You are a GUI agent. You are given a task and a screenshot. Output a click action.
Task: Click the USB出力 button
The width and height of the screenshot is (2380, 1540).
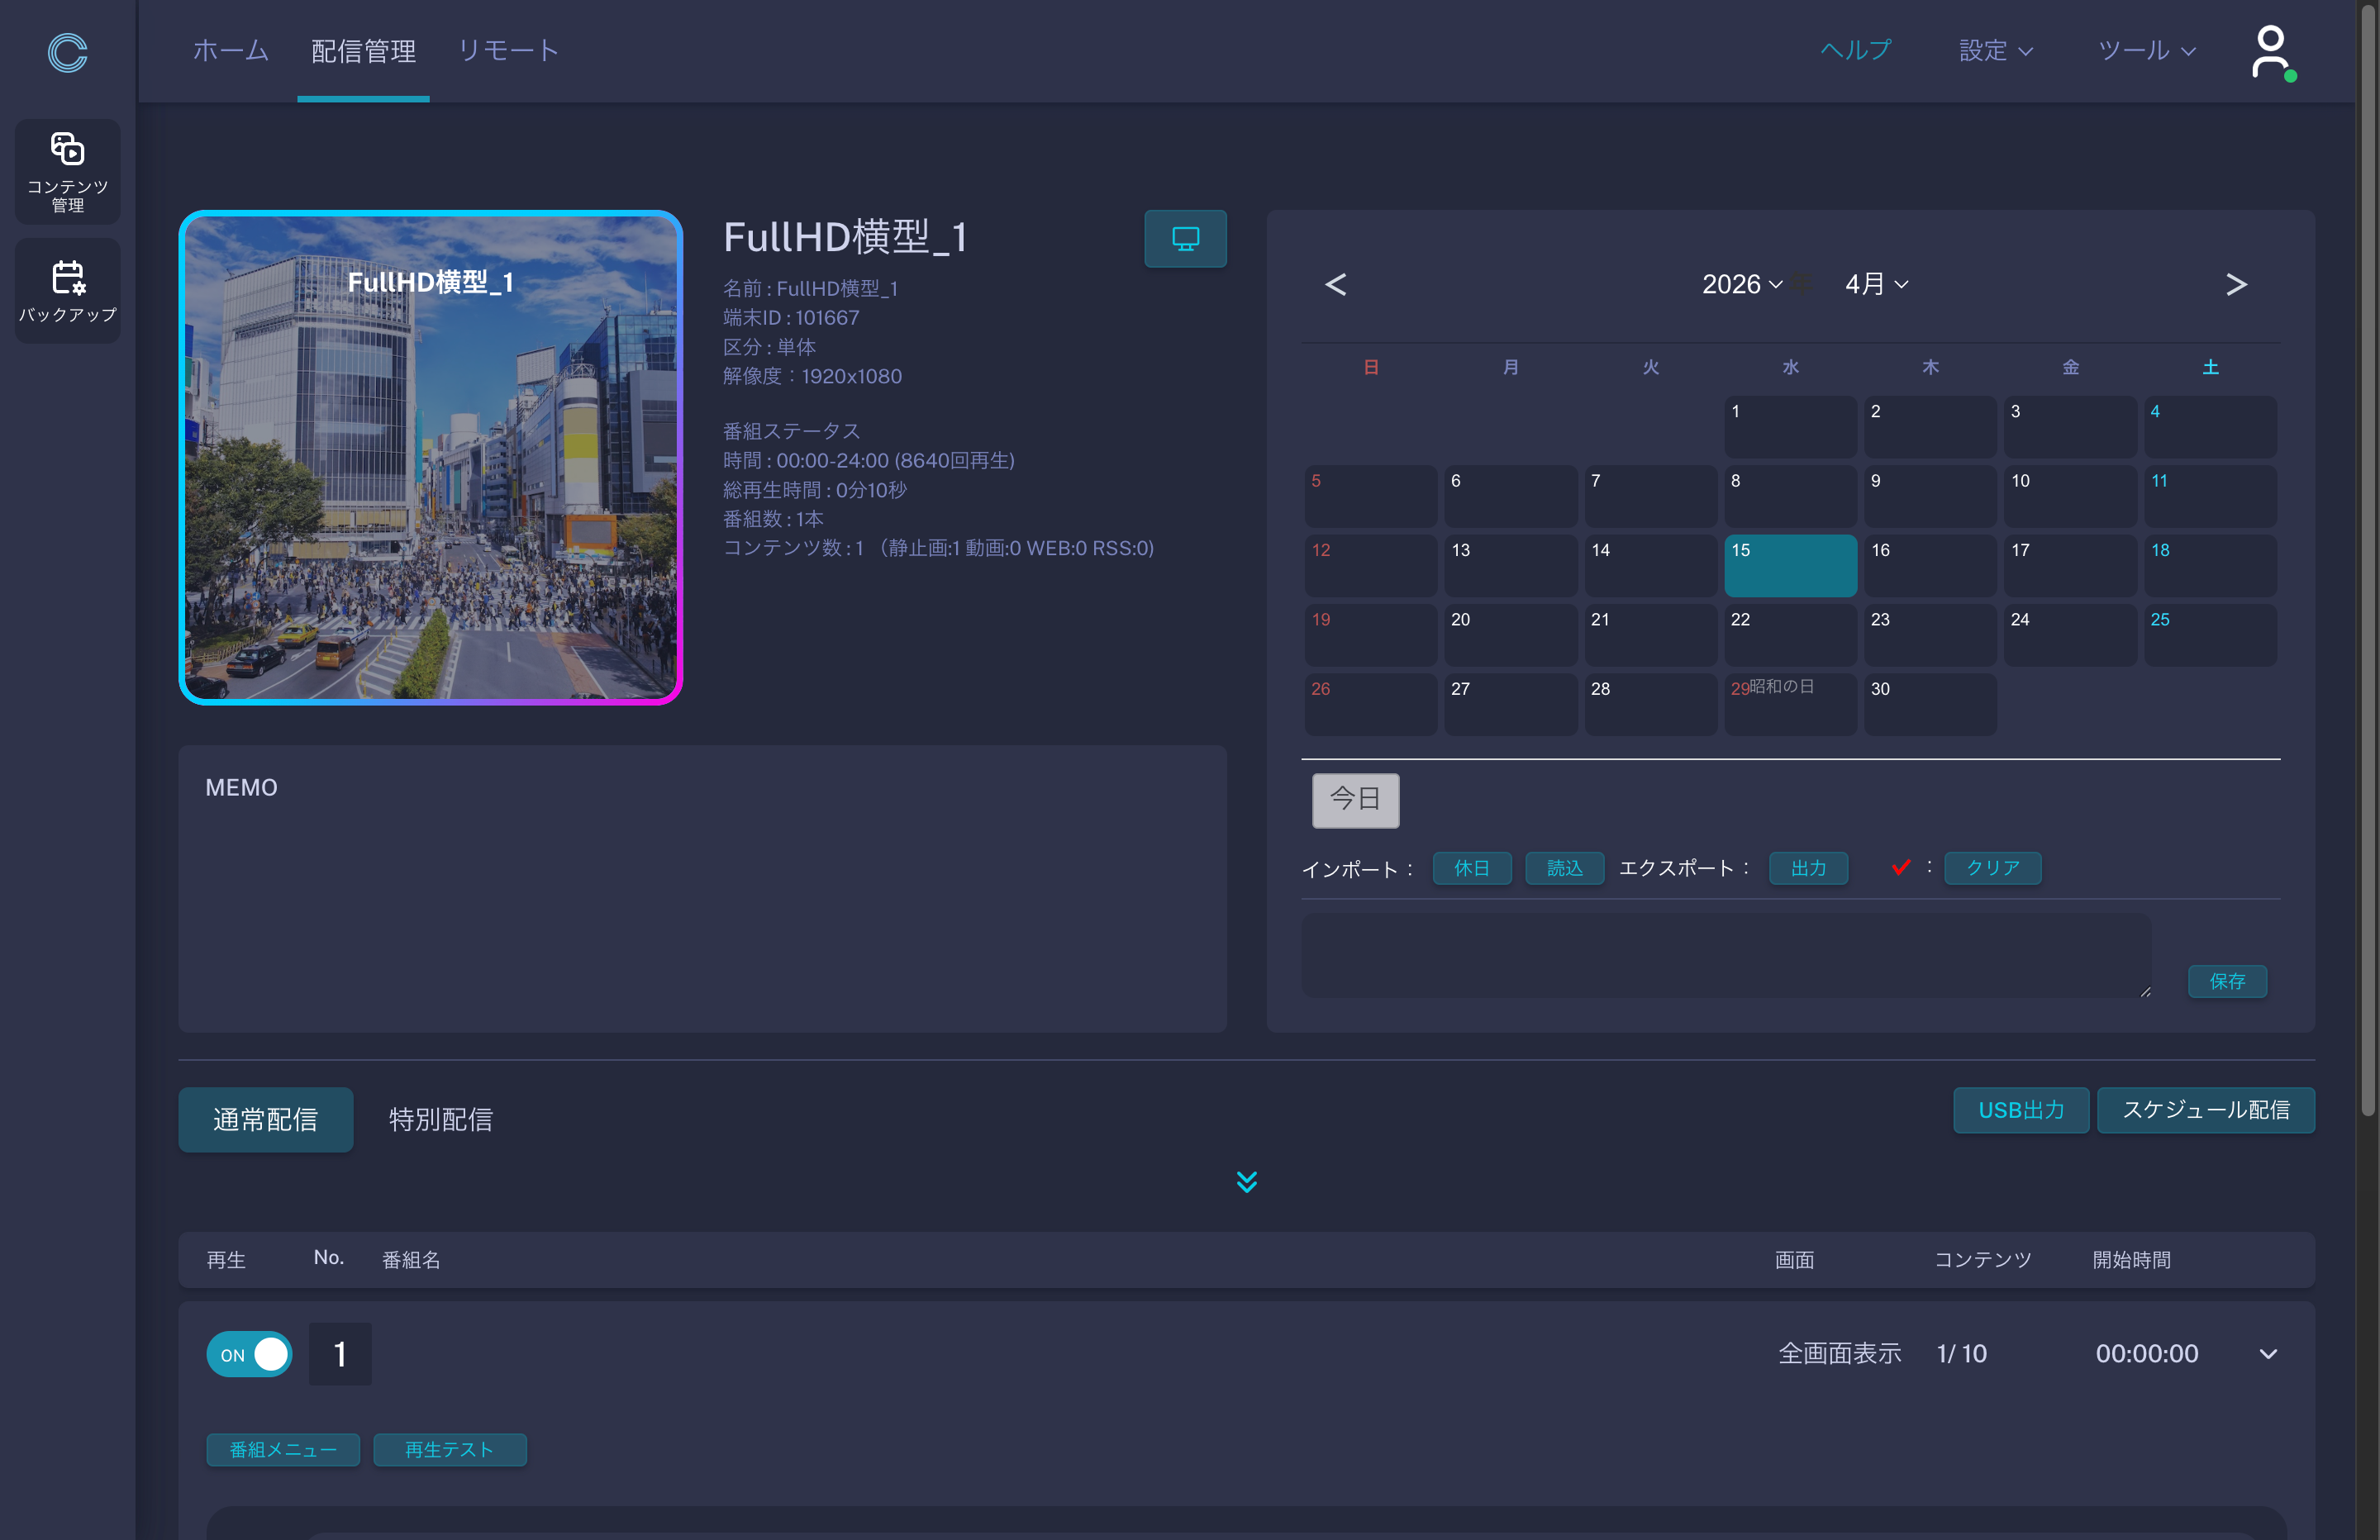(x=2020, y=1110)
